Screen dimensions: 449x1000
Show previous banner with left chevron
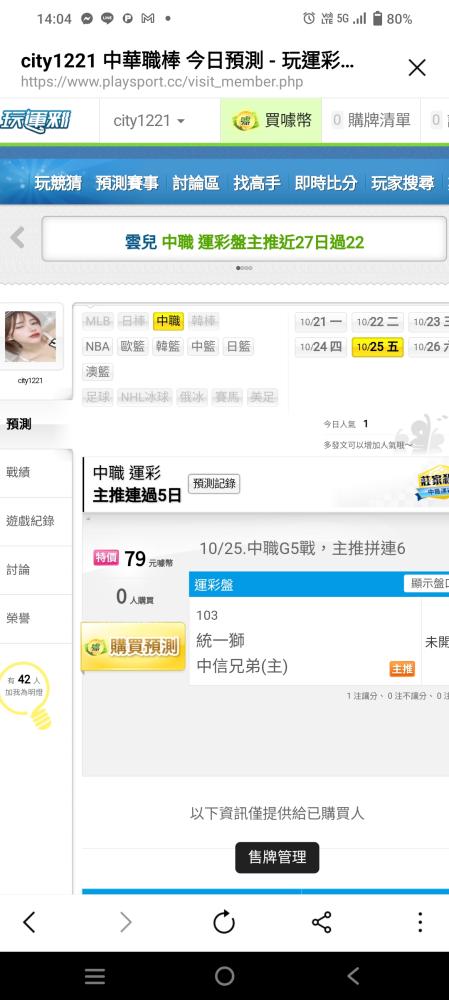click(x=17, y=238)
